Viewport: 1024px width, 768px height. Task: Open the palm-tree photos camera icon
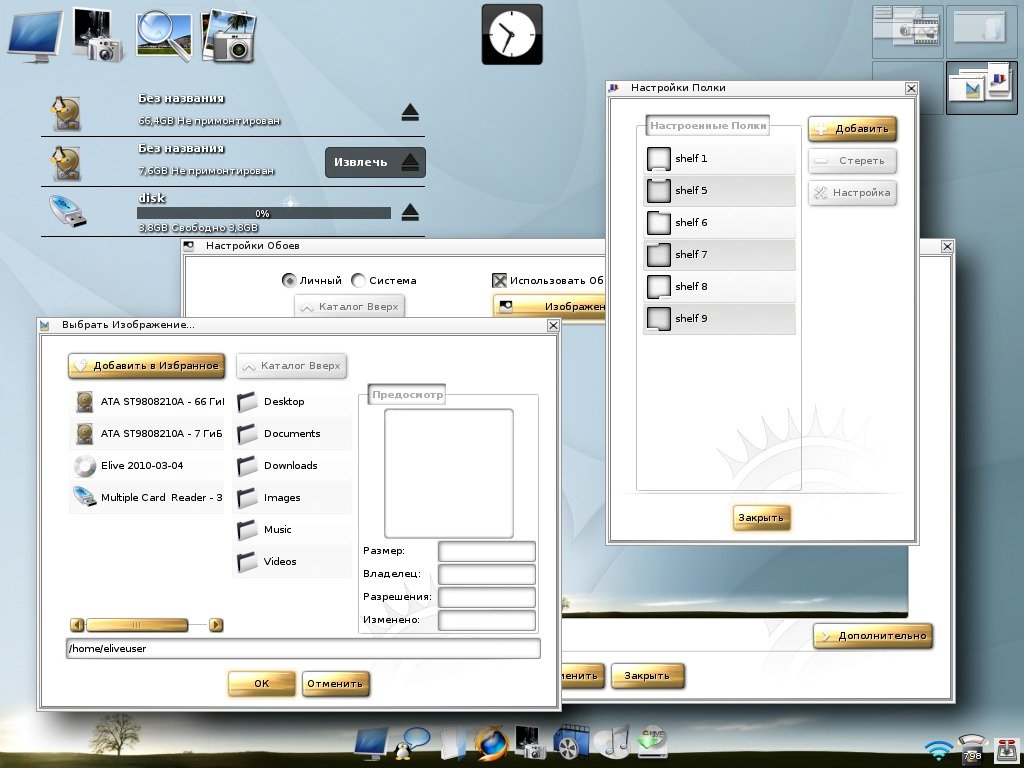pos(229,36)
